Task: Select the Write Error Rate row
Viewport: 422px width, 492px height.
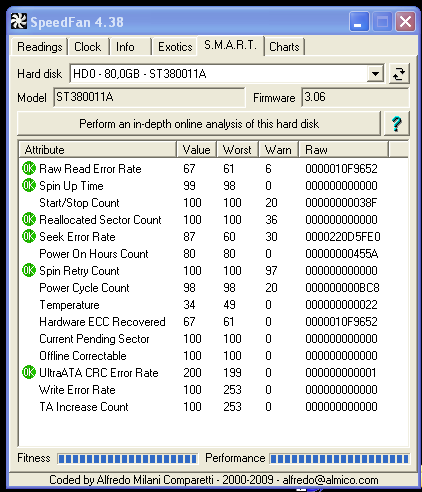Action: pyautogui.click(x=213, y=390)
